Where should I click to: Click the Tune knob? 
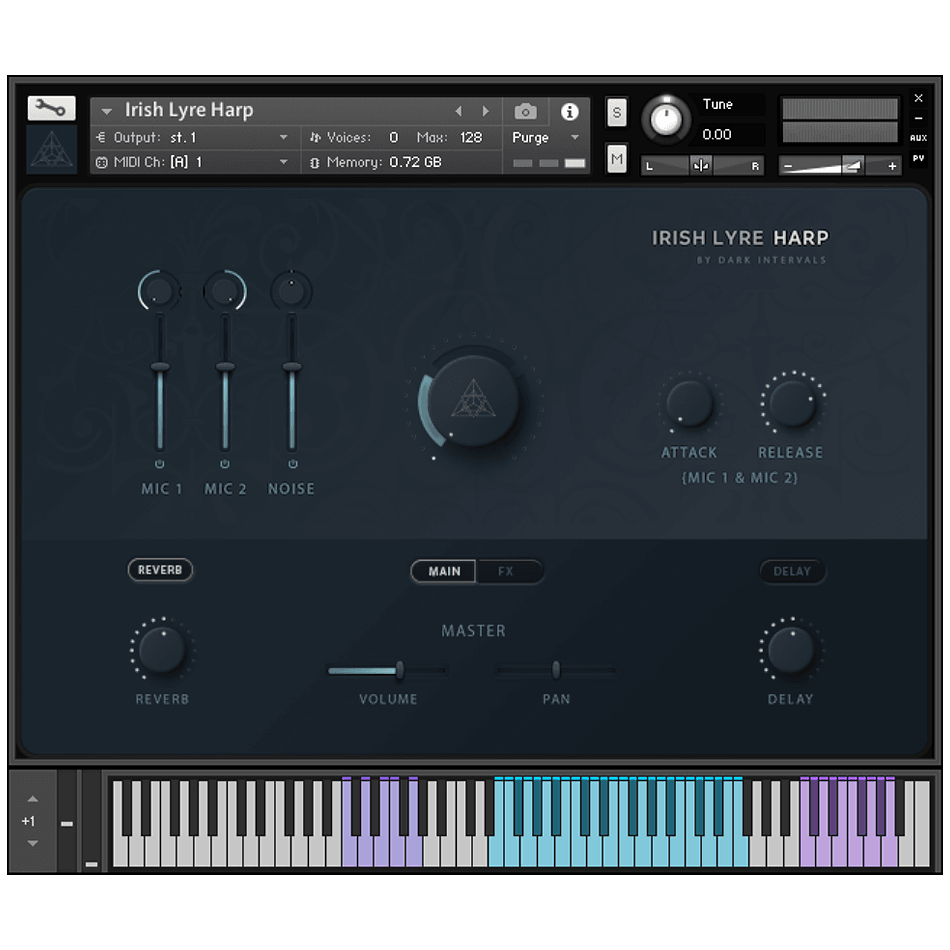click(666, 120)
